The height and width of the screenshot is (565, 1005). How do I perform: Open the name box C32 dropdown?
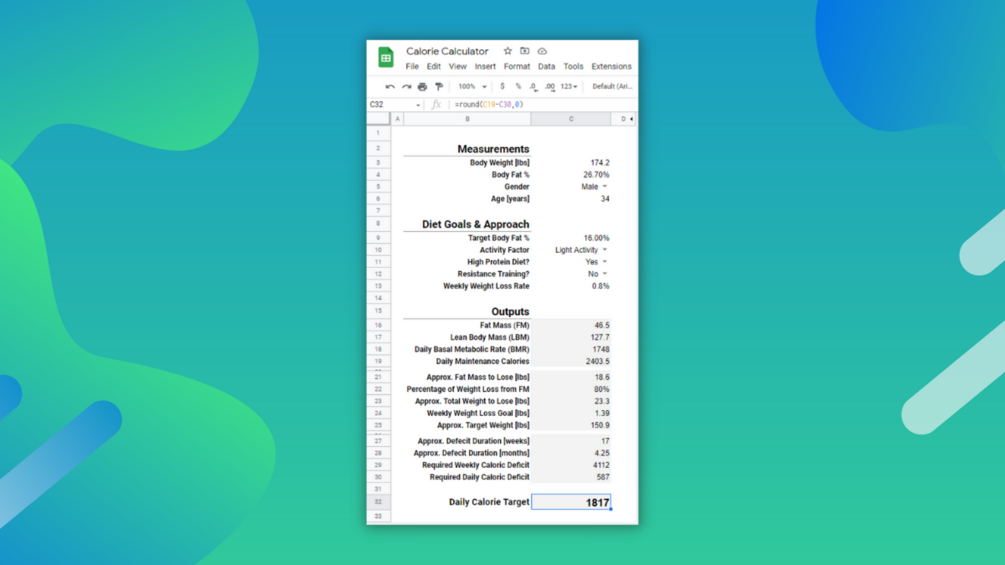click(418, 105)
